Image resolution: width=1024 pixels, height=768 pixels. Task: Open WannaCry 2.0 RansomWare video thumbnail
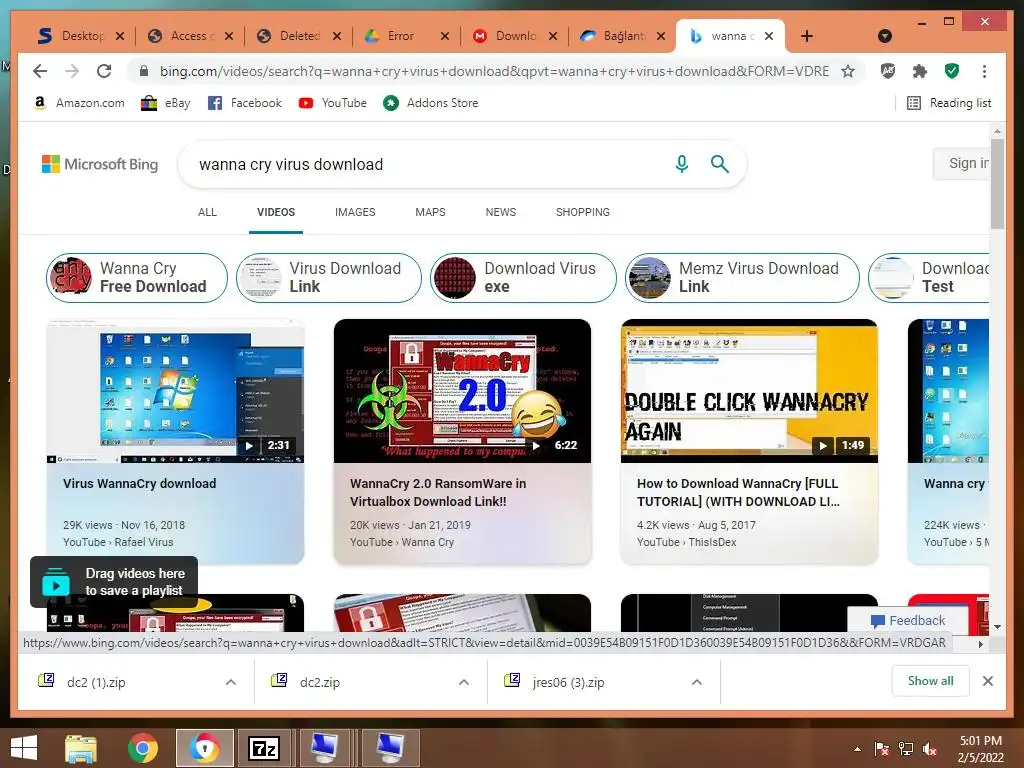click(x=462, y=391)
